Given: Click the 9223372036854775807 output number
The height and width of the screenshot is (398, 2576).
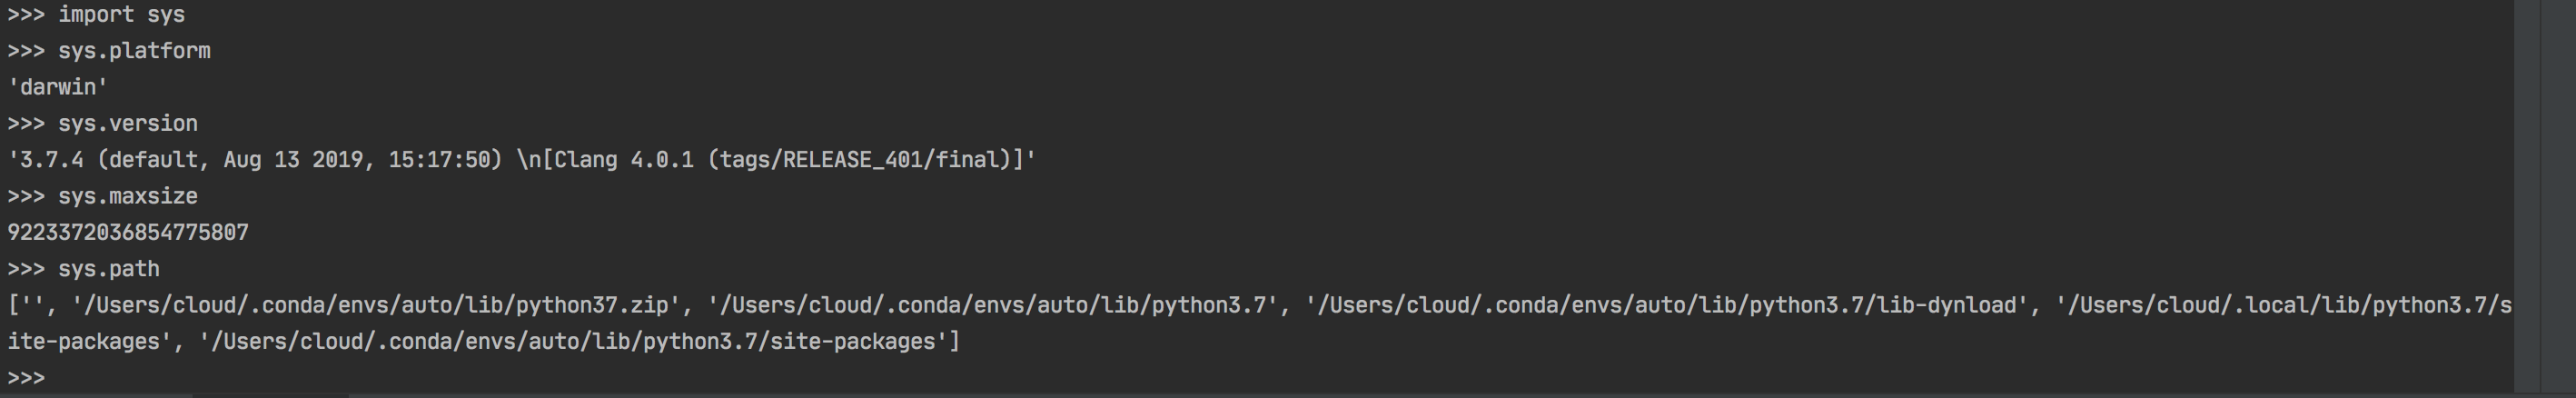Looking at the screenshot, I should [128, 233].
